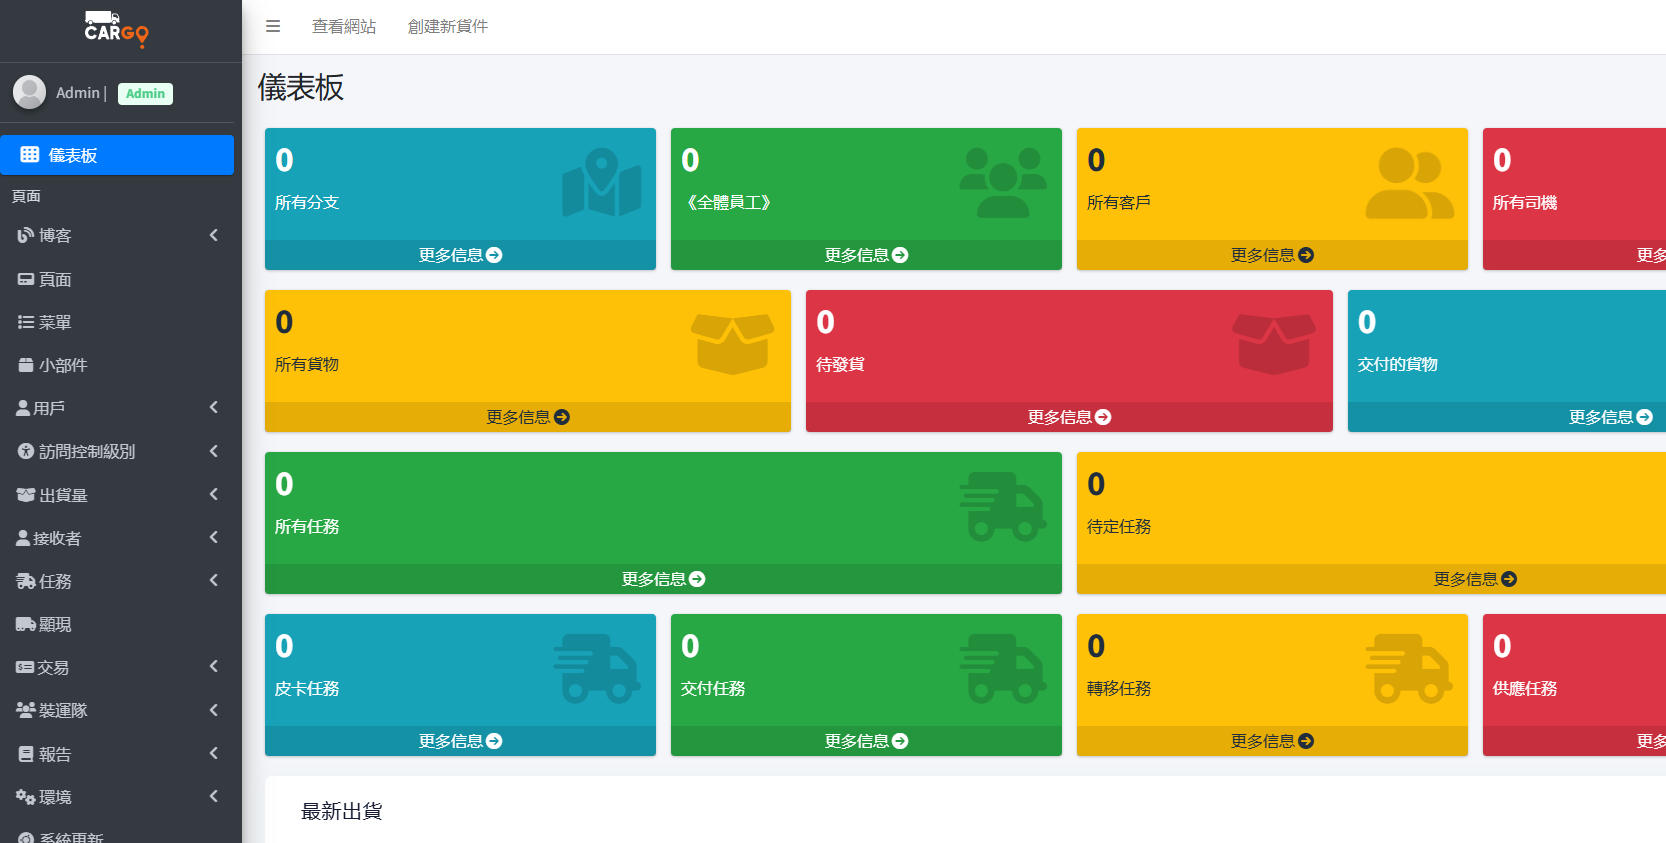This screenshot has height=843, width=1666.
Task: Click the report icon next to 報告
Action: click(x=26, y=754)
